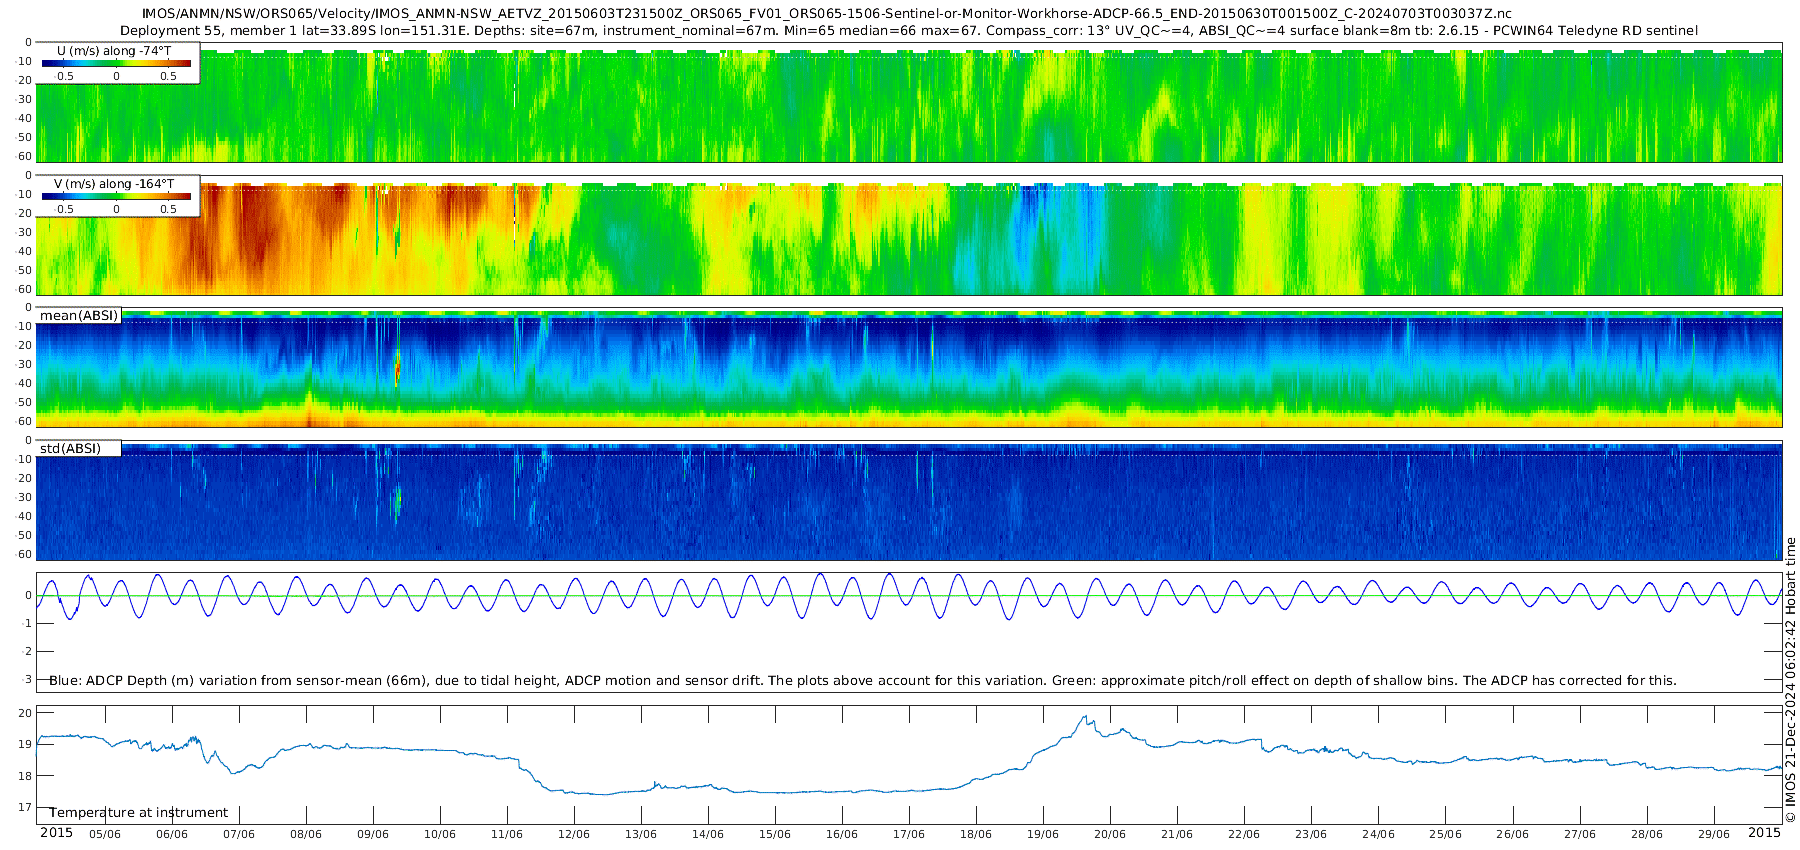Image resolution: width=1800 pixels, height=850 pixels.
Task: Click the 'Temperature at instrument' label
Action: point(139,813)
